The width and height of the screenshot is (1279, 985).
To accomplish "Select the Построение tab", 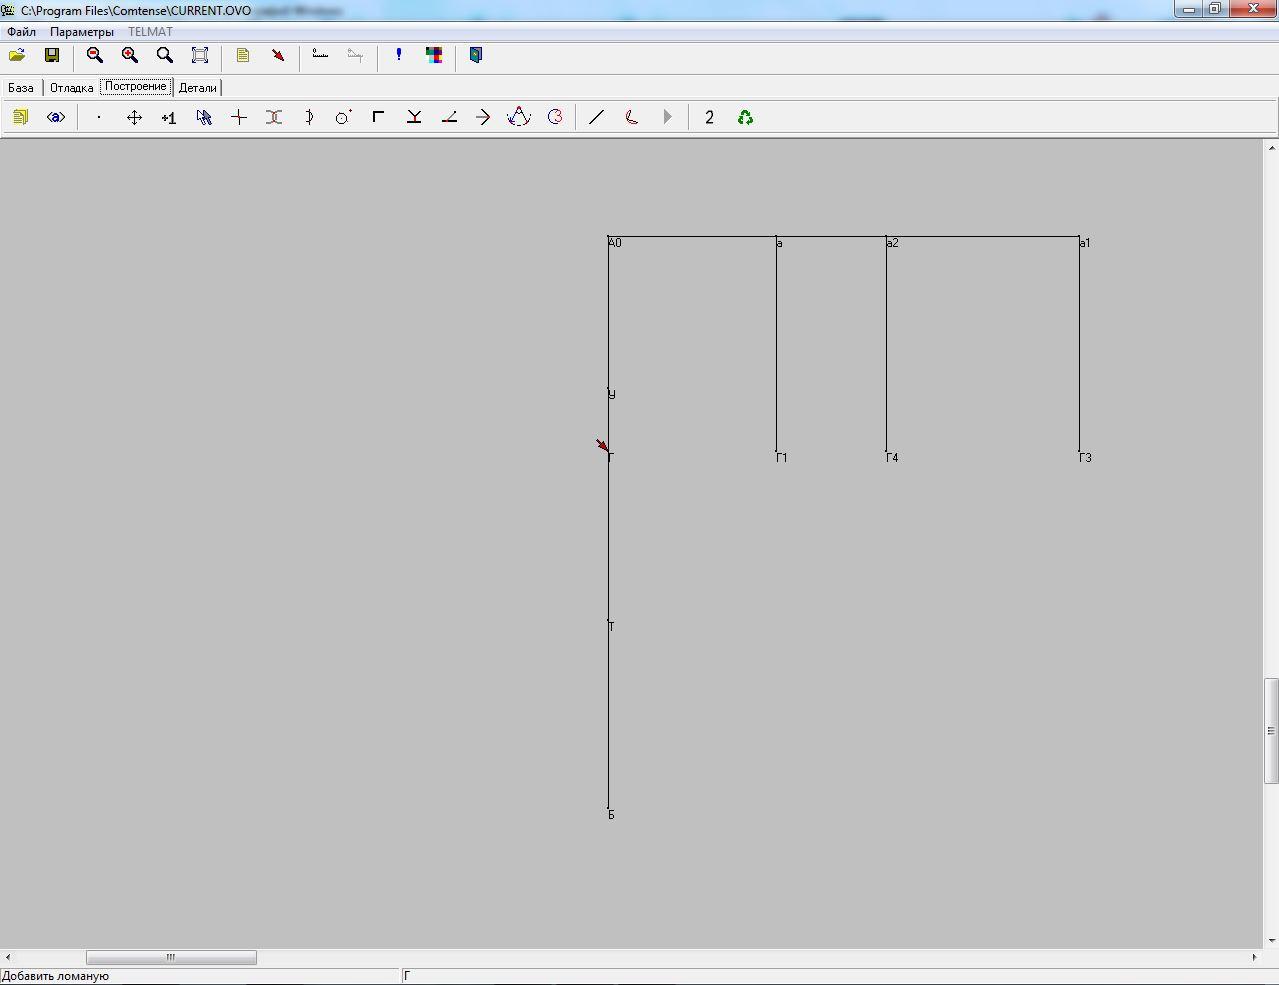I will (136, 87).
